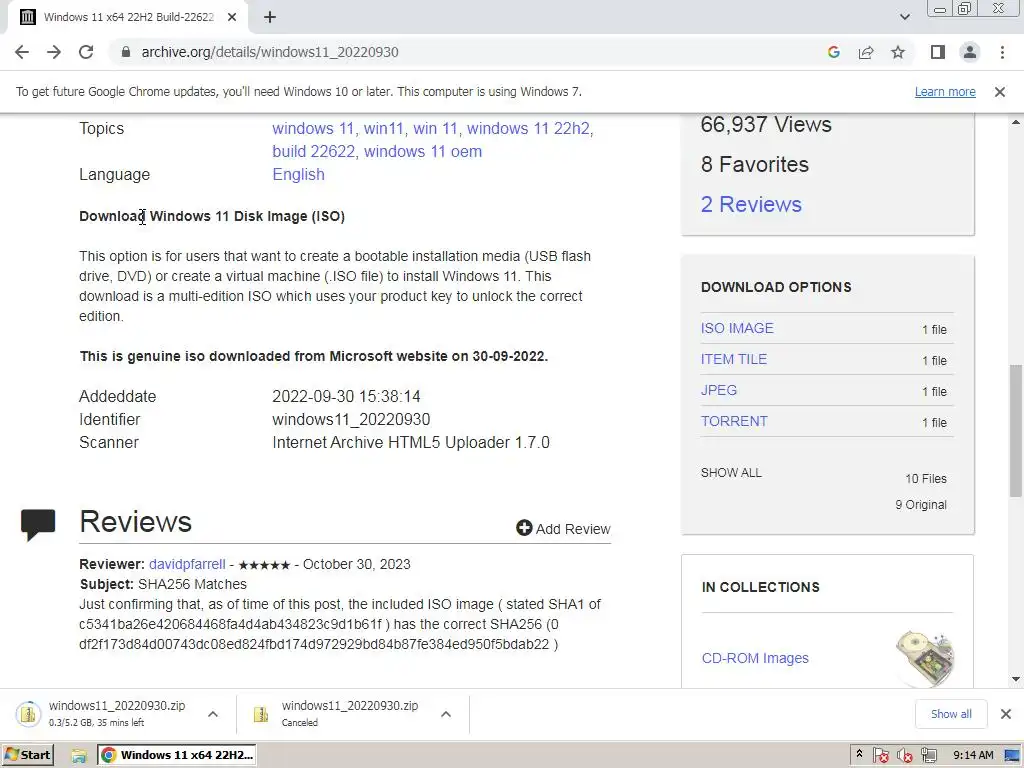Select the Identifier value windows11_20220930
Image resolution: width=1024 pixels, height=768 pixels.
point(351,419)
